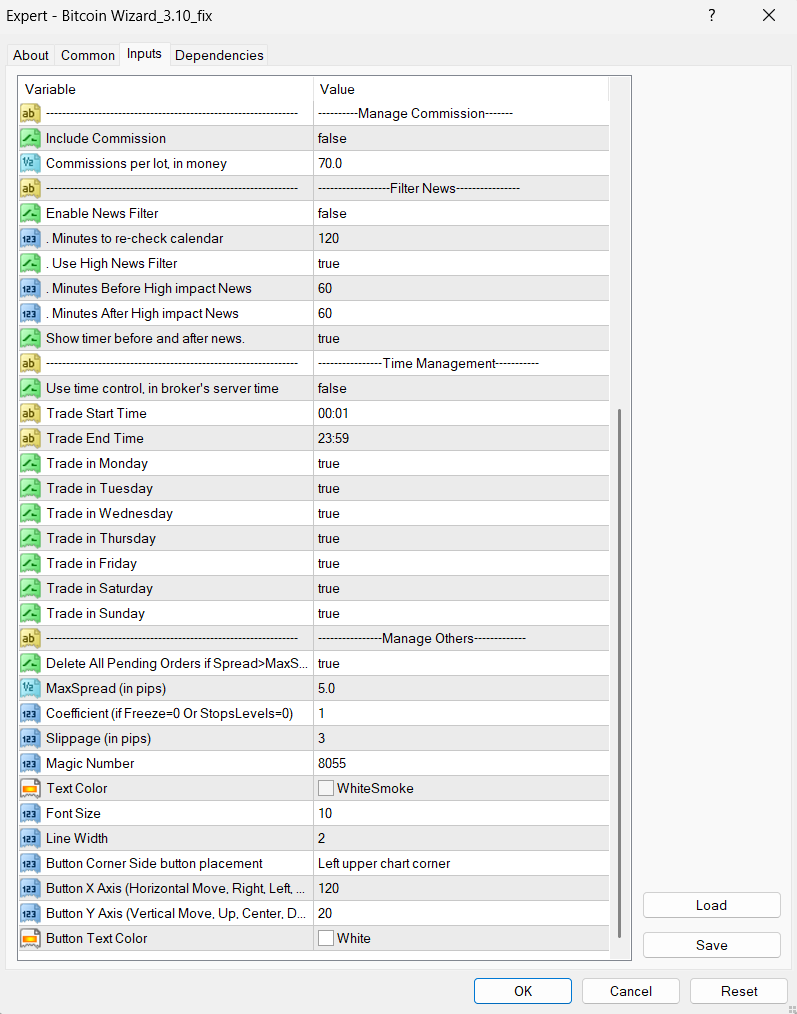
Task: Click the Trade End Time value 23:59
Action: (333, 438)
